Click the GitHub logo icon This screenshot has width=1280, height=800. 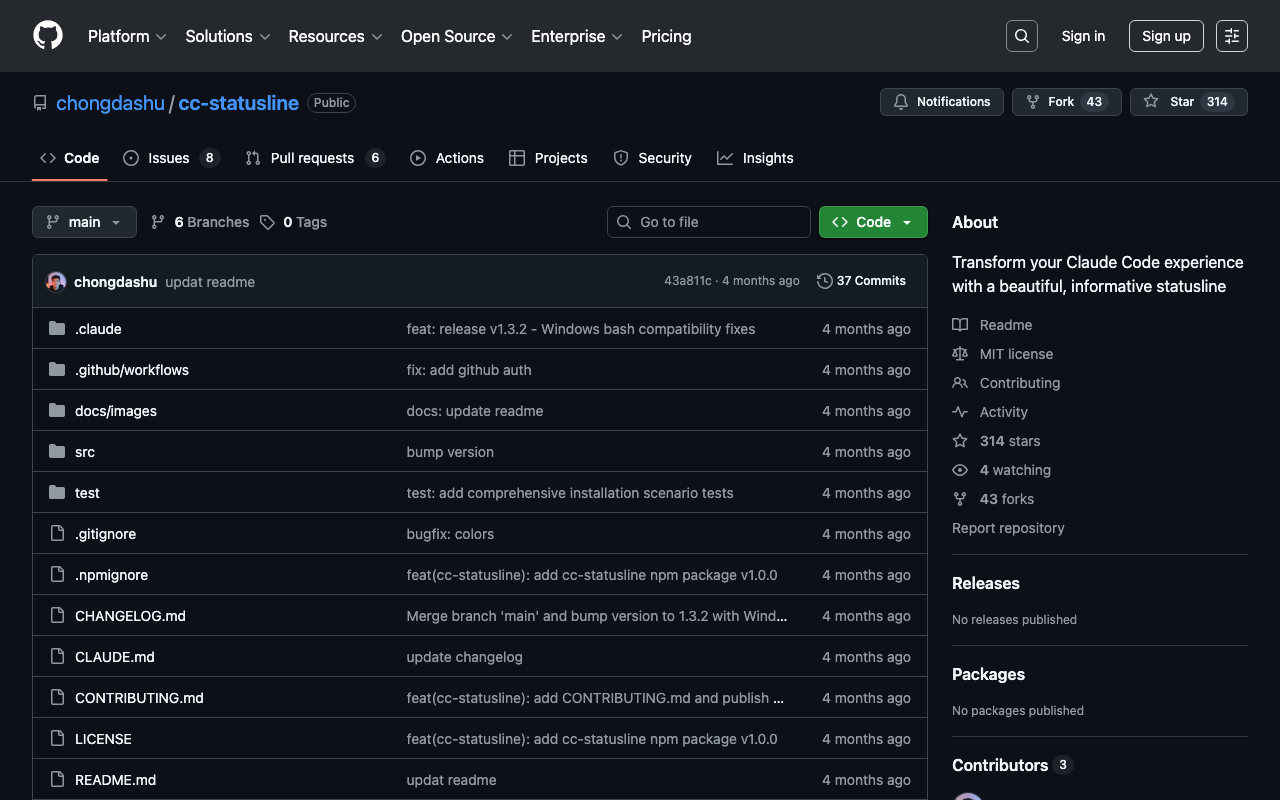point(48,36)
